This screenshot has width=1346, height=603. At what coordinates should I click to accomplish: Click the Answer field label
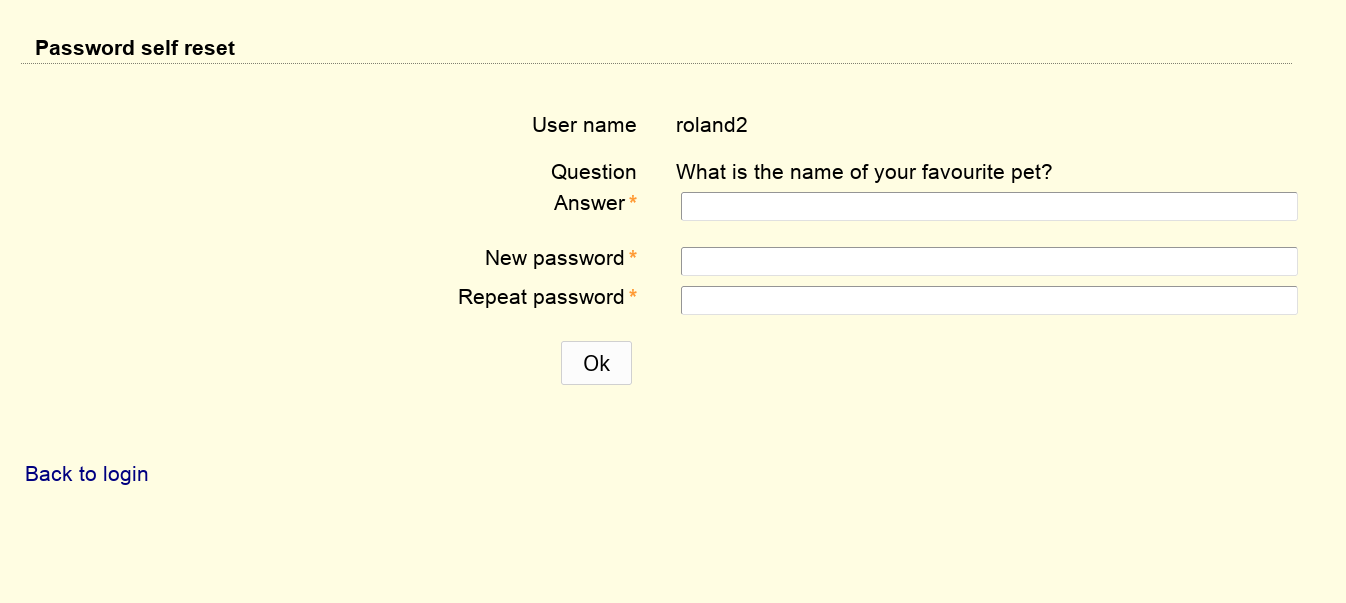pyautogui.click(x=590, y=203)
